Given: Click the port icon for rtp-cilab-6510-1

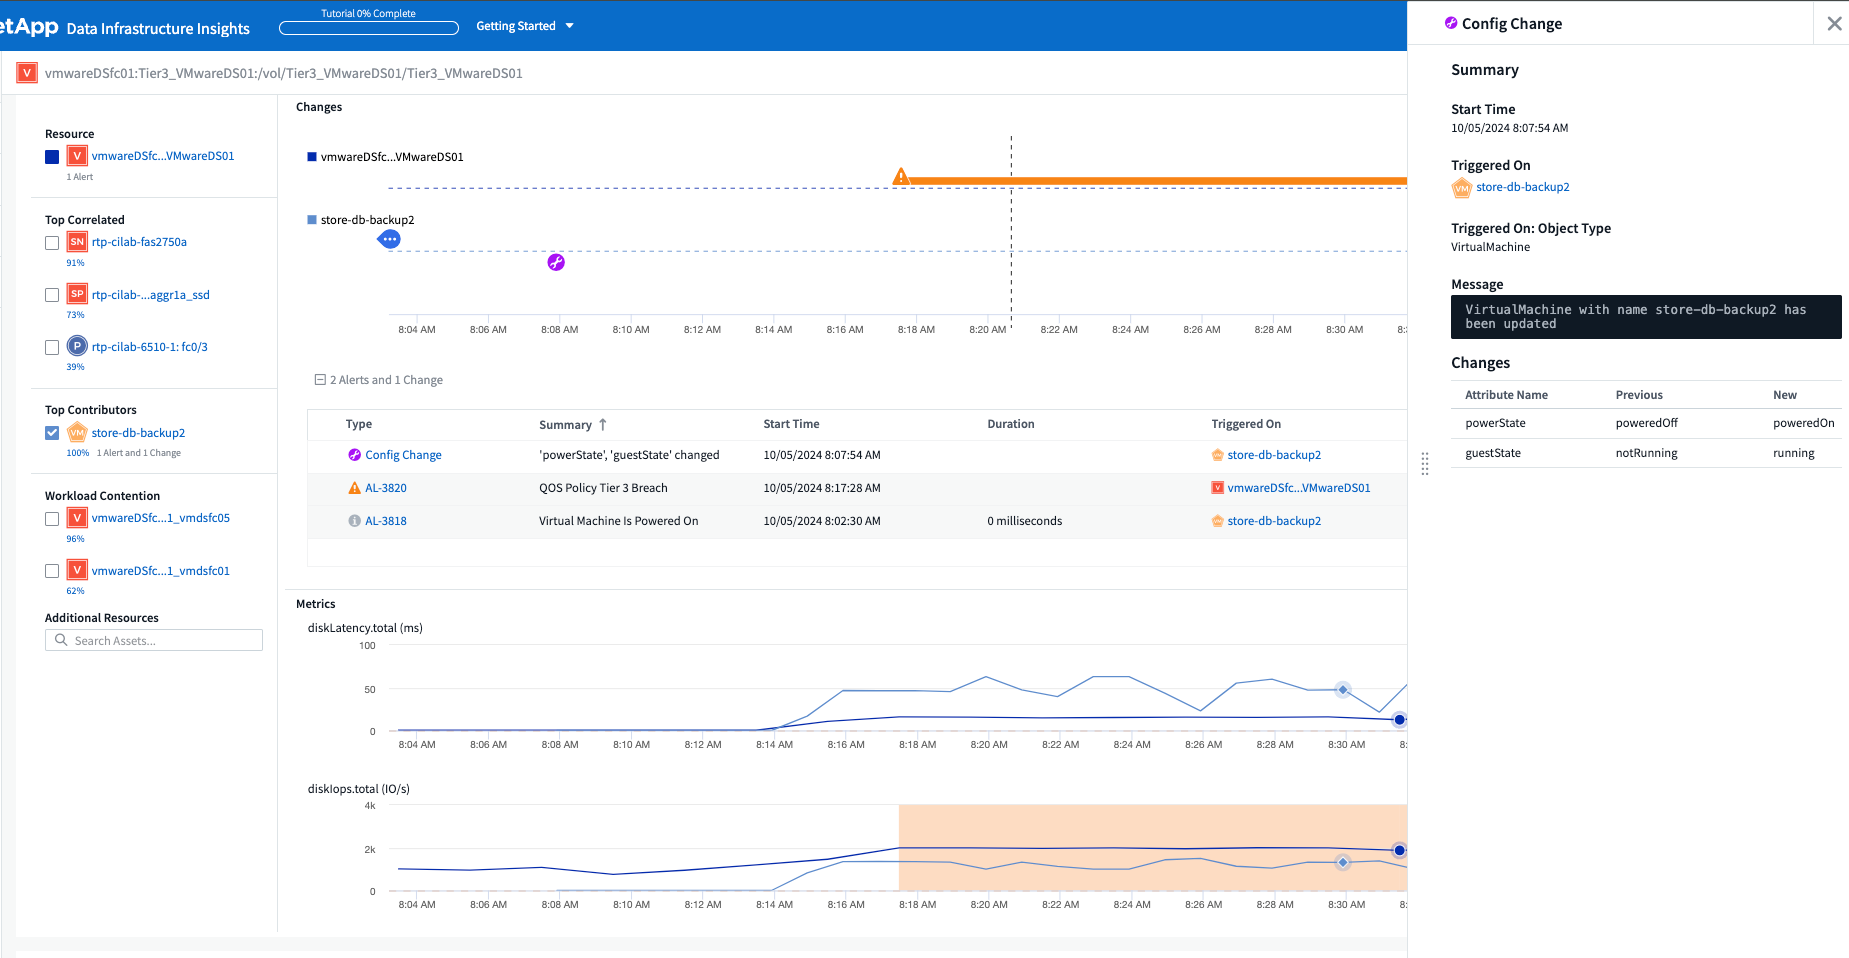Looking at the screenshot, I should tap(77, 346).
